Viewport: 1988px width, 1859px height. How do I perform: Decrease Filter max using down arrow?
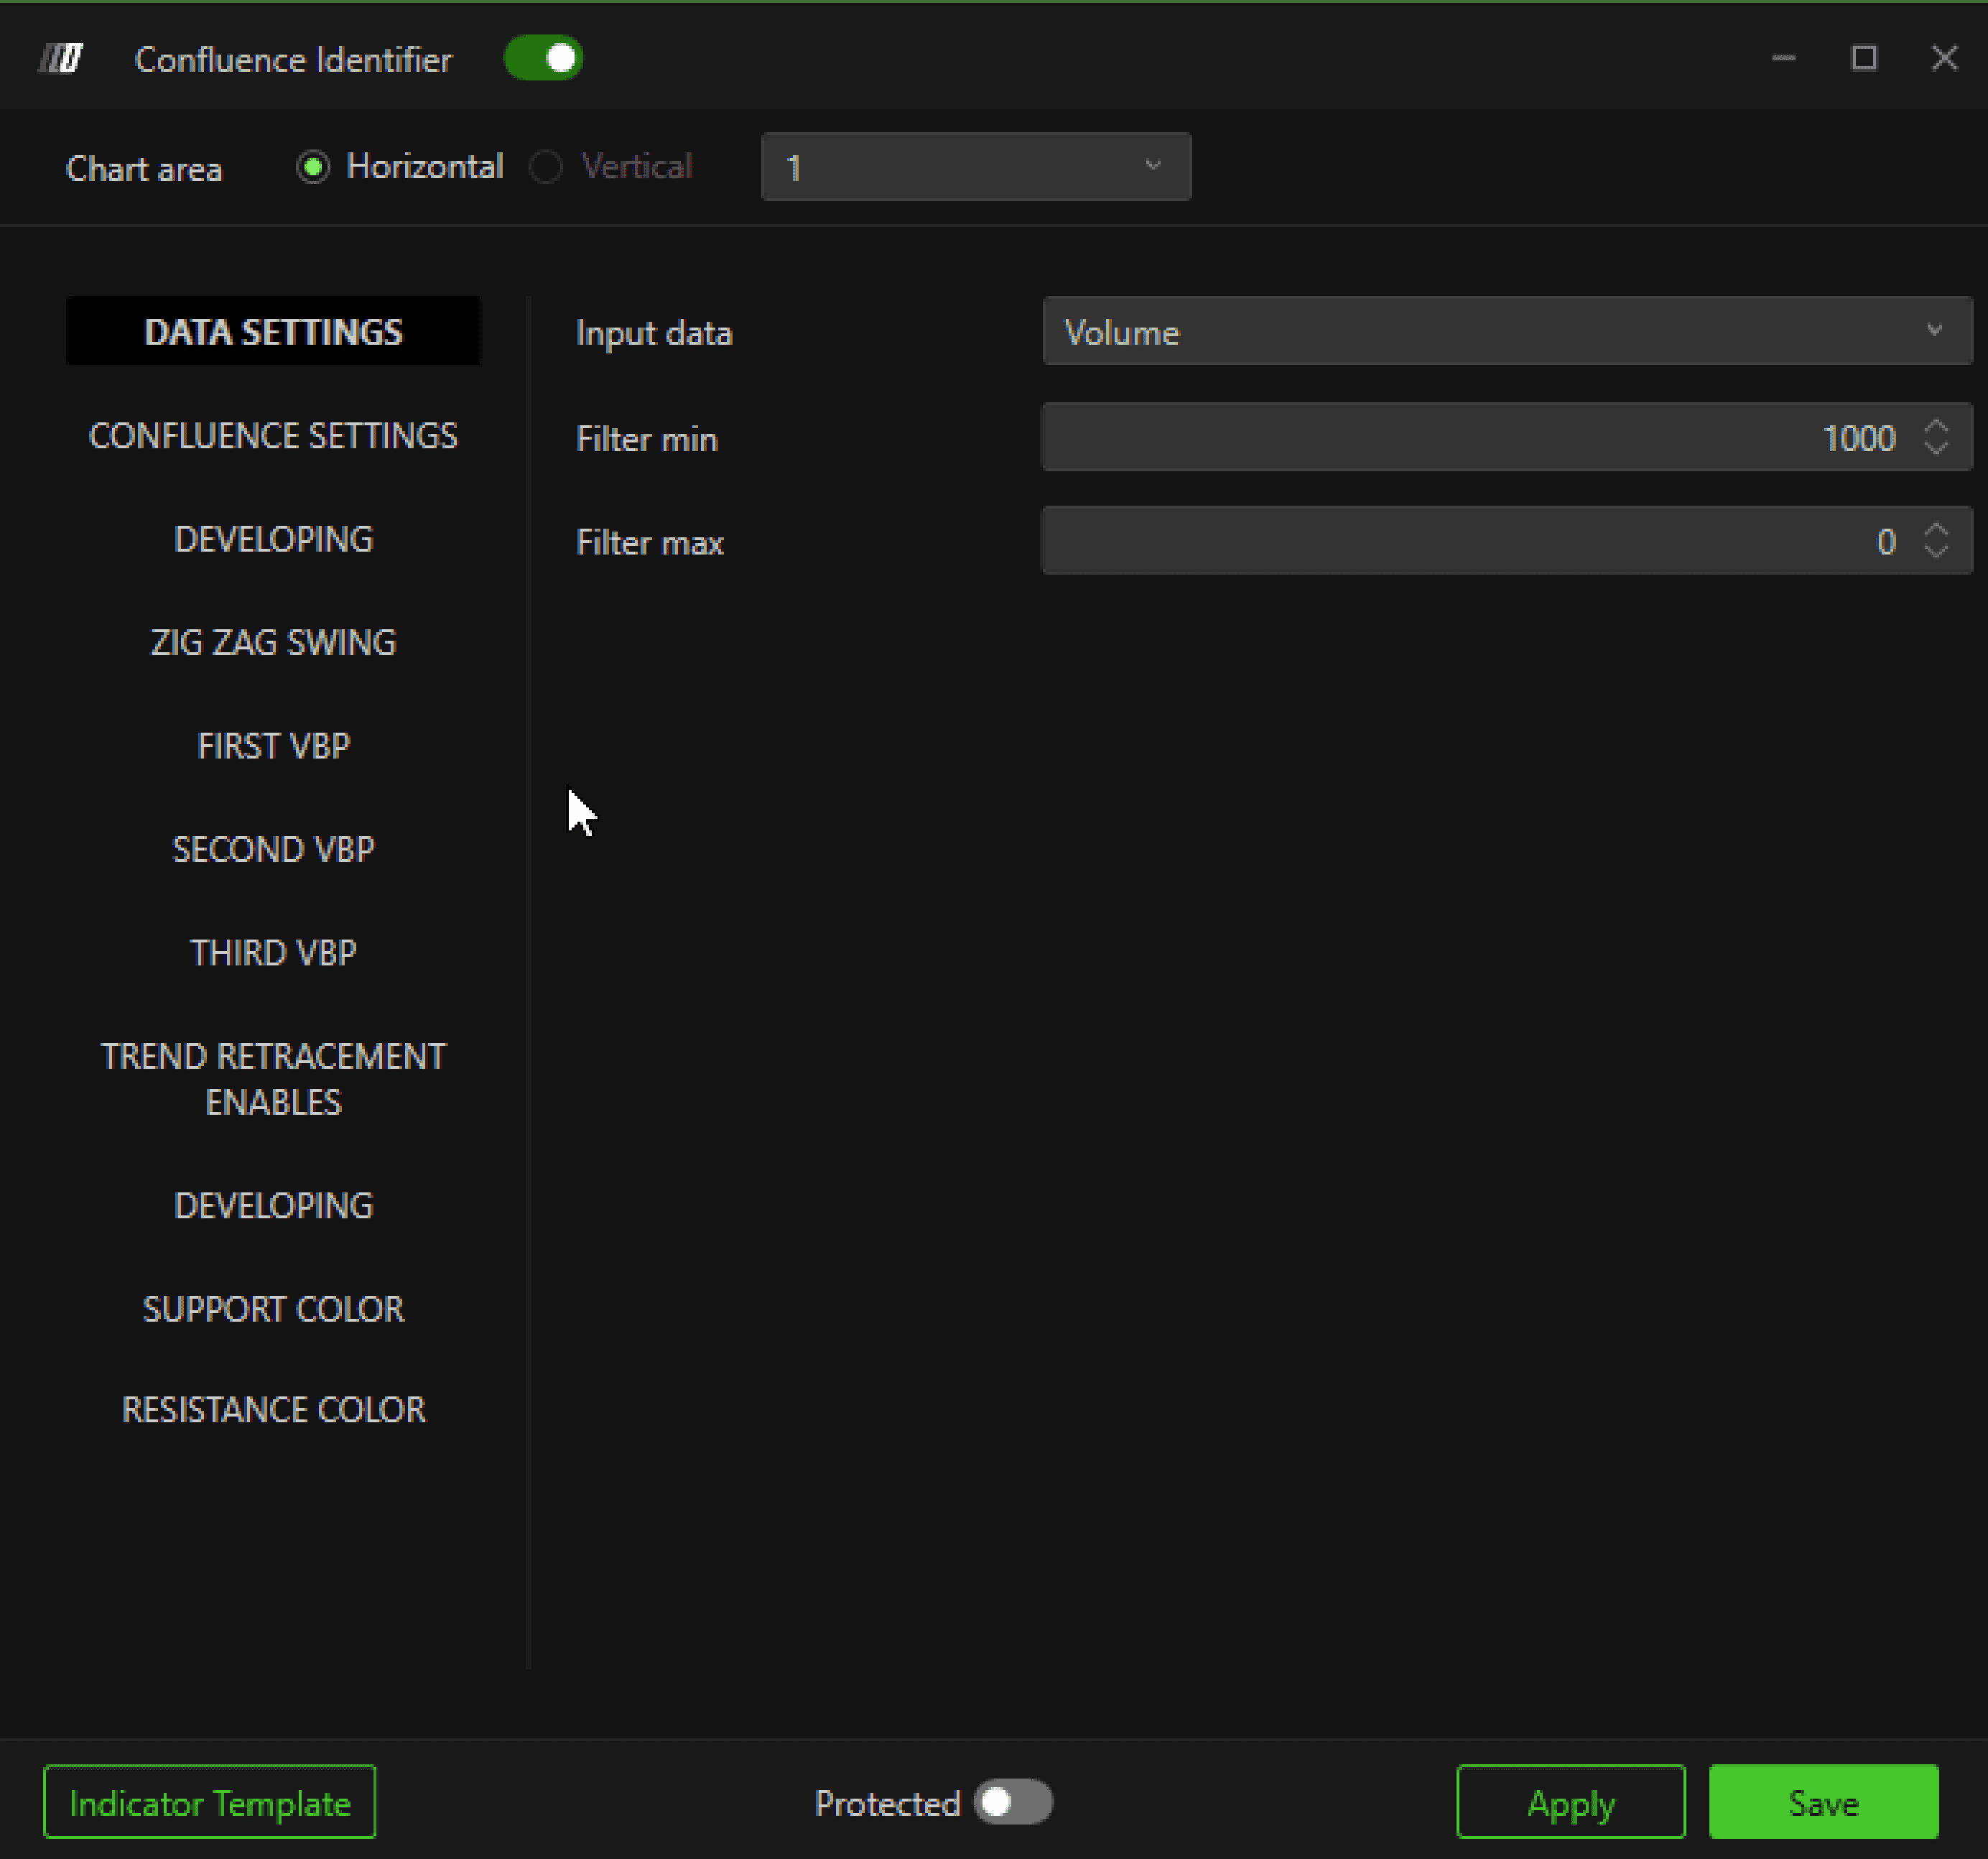1936,551
